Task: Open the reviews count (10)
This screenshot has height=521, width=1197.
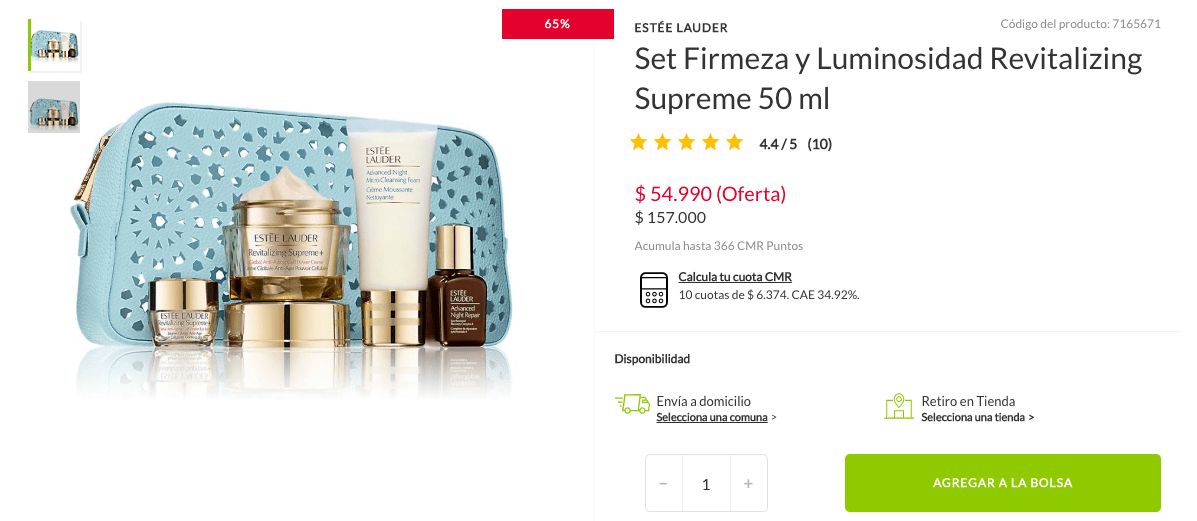Action: coord(820,144)
